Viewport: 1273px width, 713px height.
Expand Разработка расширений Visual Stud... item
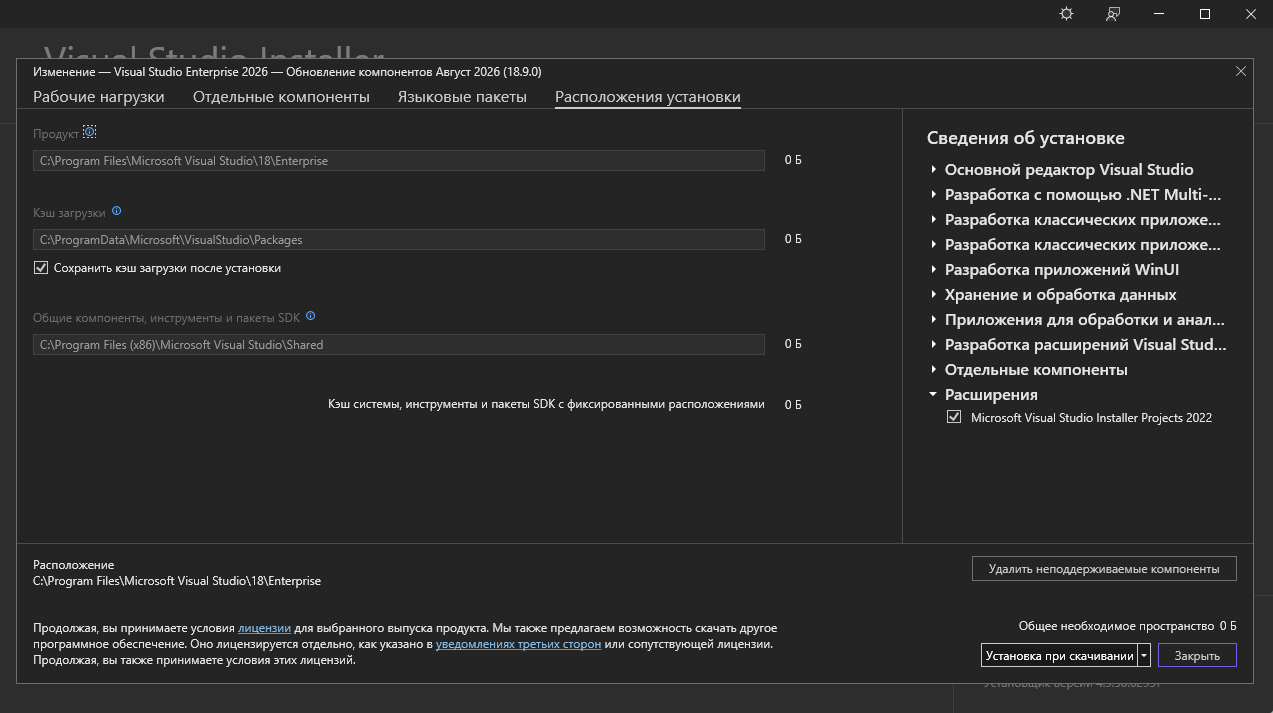pos(933,344)
